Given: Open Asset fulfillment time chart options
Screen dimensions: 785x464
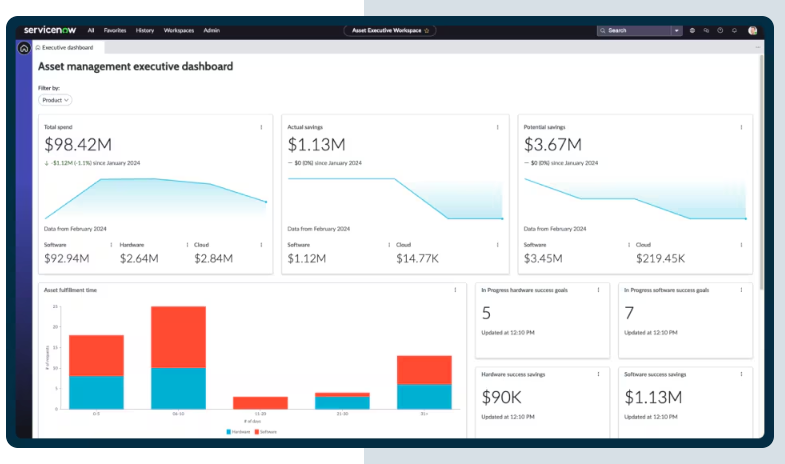Looking at the screenshot, I should (456, 290).
